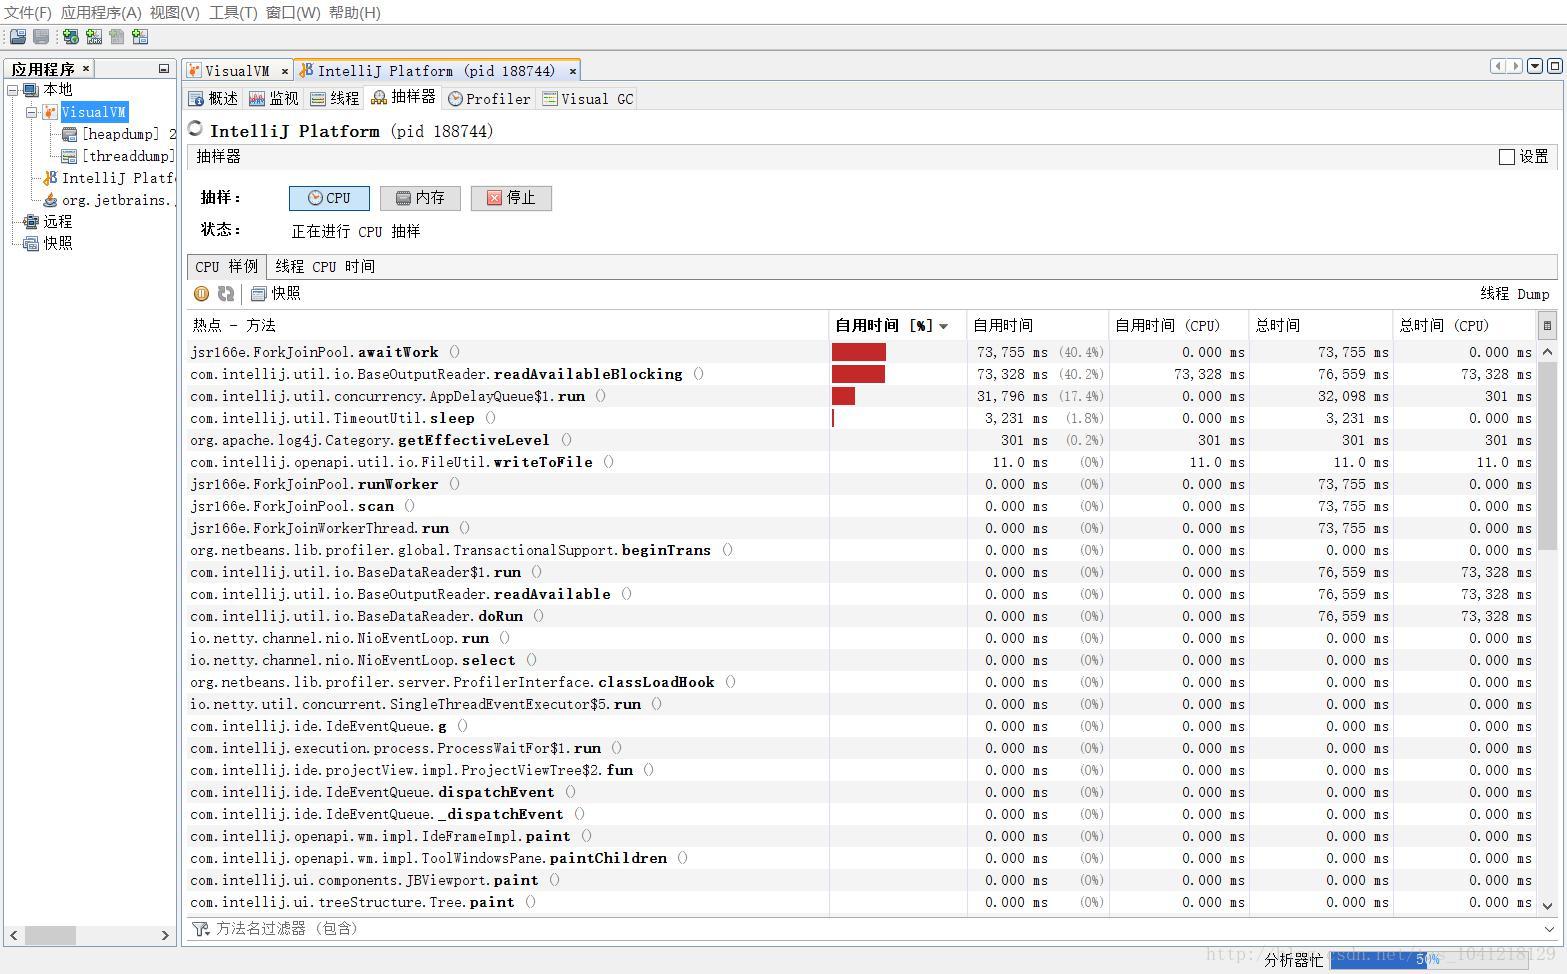Open the 视图(V) menu
Image resolution: width=1567 pixels, height=974 pixels.
tap(174, 12)
